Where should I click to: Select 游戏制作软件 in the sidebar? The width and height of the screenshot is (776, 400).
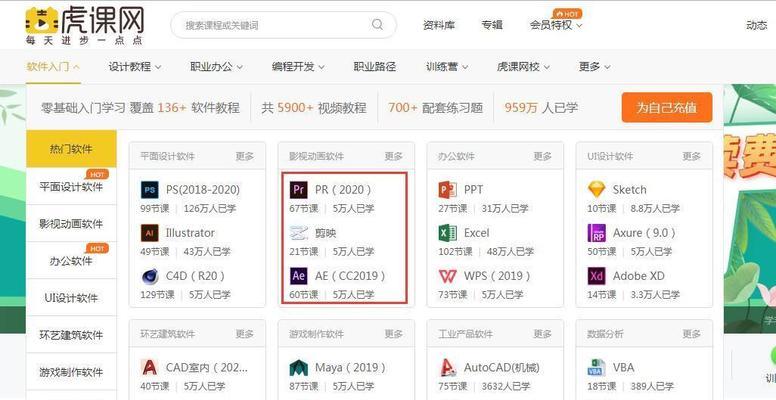coord(71,372)
